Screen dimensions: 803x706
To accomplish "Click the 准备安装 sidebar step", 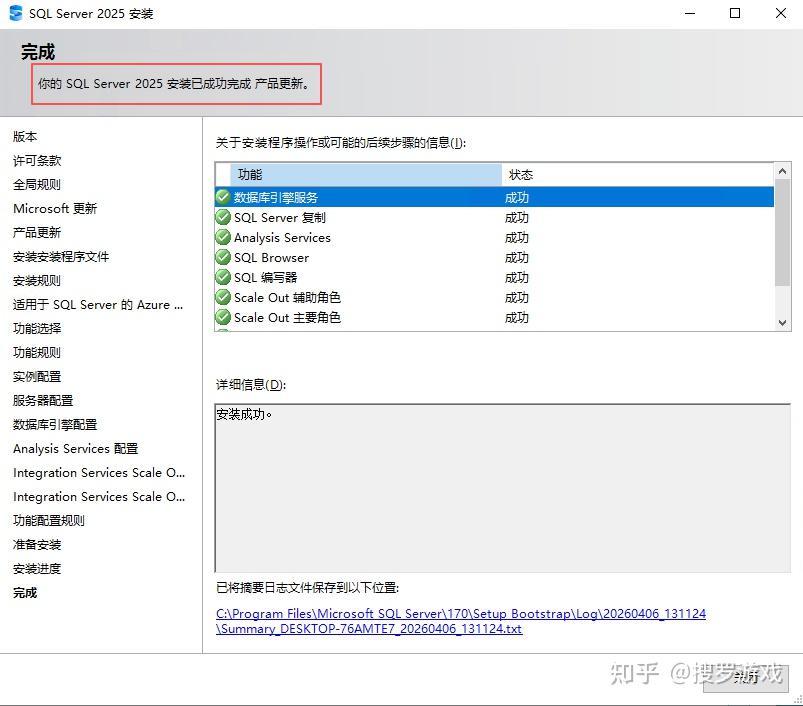I will point(37,545).
